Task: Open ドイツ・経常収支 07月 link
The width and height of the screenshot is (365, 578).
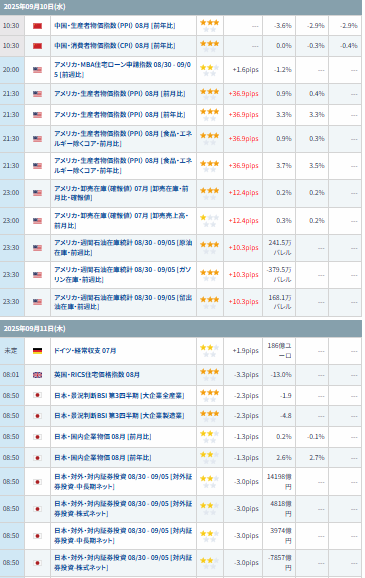Action: 85,351
